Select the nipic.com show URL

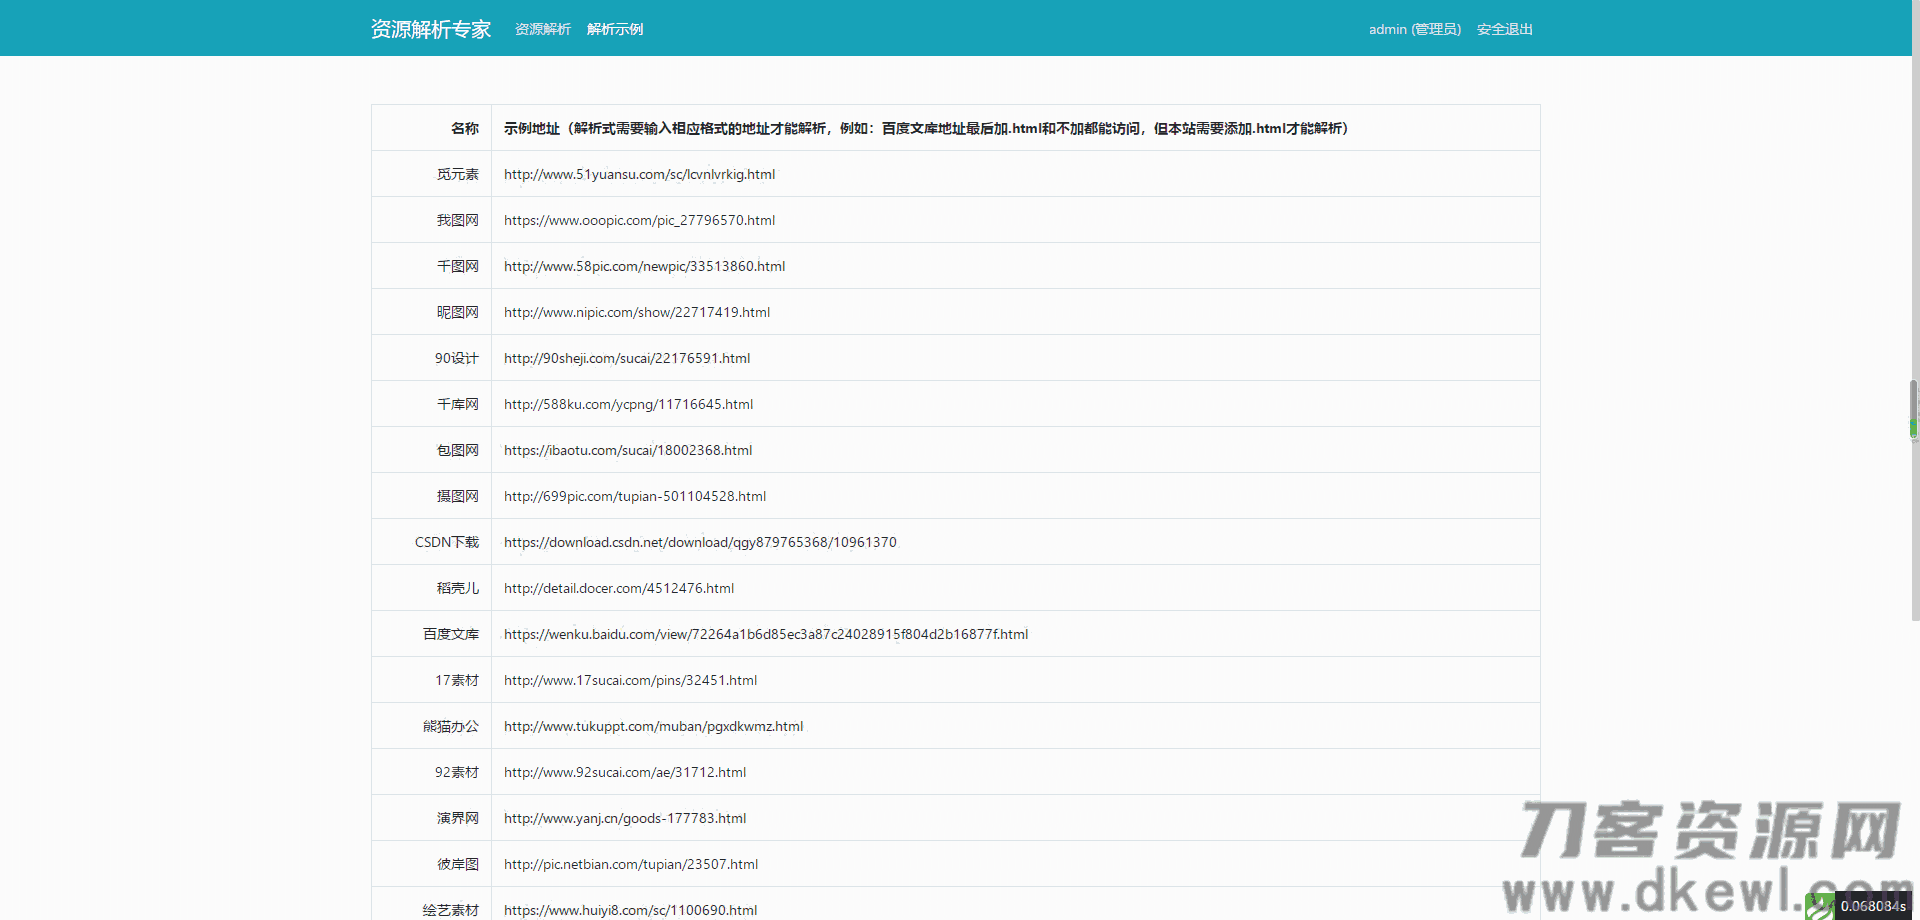(x=637, y=312)
